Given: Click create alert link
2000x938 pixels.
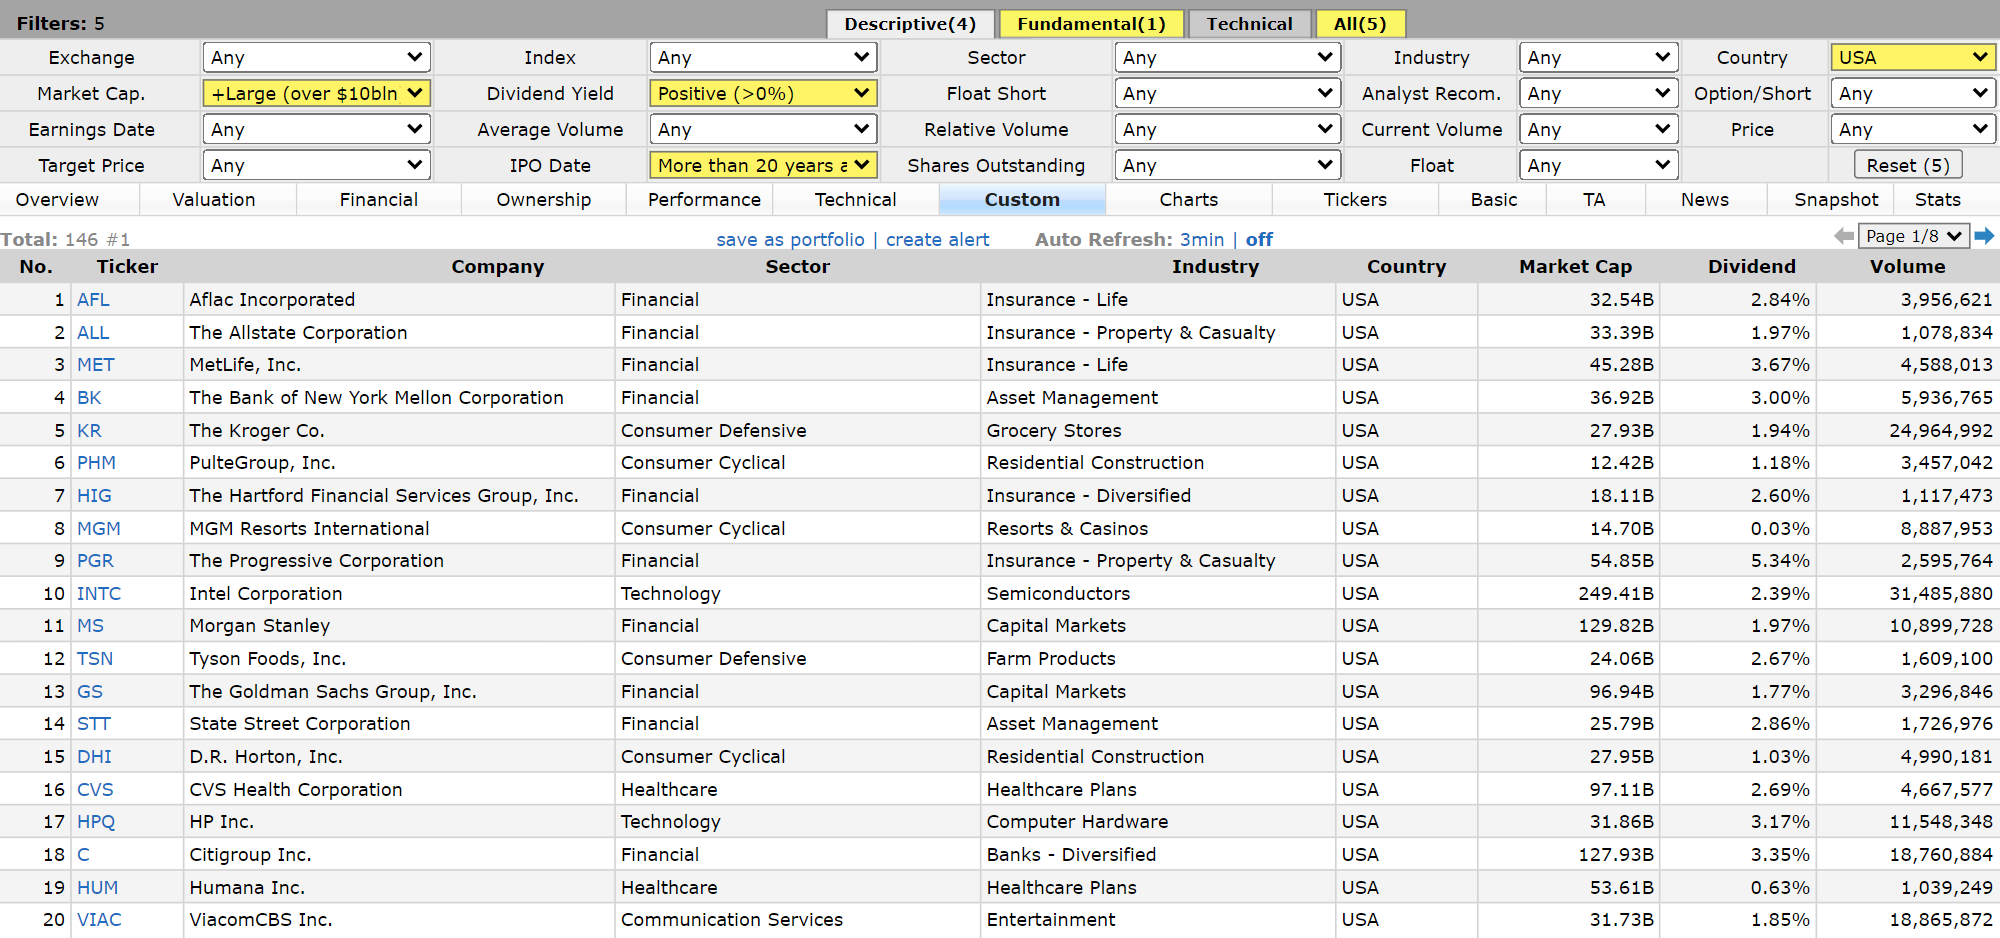Looking at the screenshot, I should (937, 239).
